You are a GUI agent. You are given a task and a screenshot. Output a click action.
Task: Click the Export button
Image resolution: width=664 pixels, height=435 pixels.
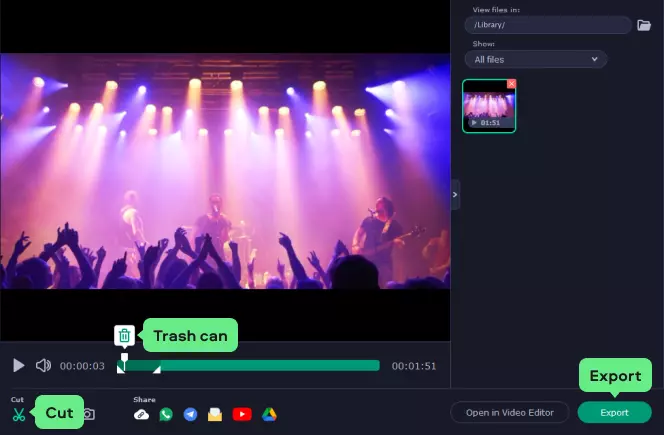click(614, 412)
